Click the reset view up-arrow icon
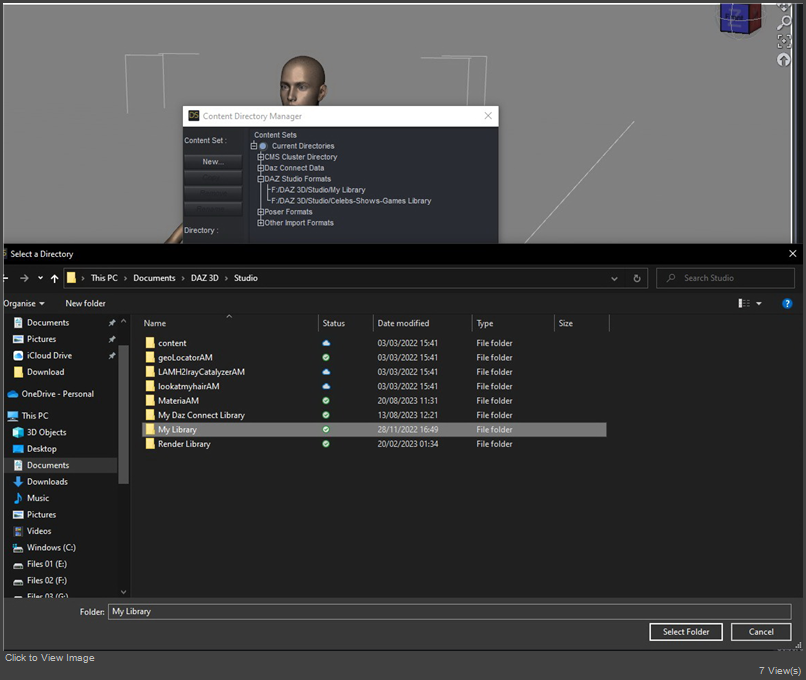Screen dimensions: 806x680 pyautogui.click(x=783, y=60)
